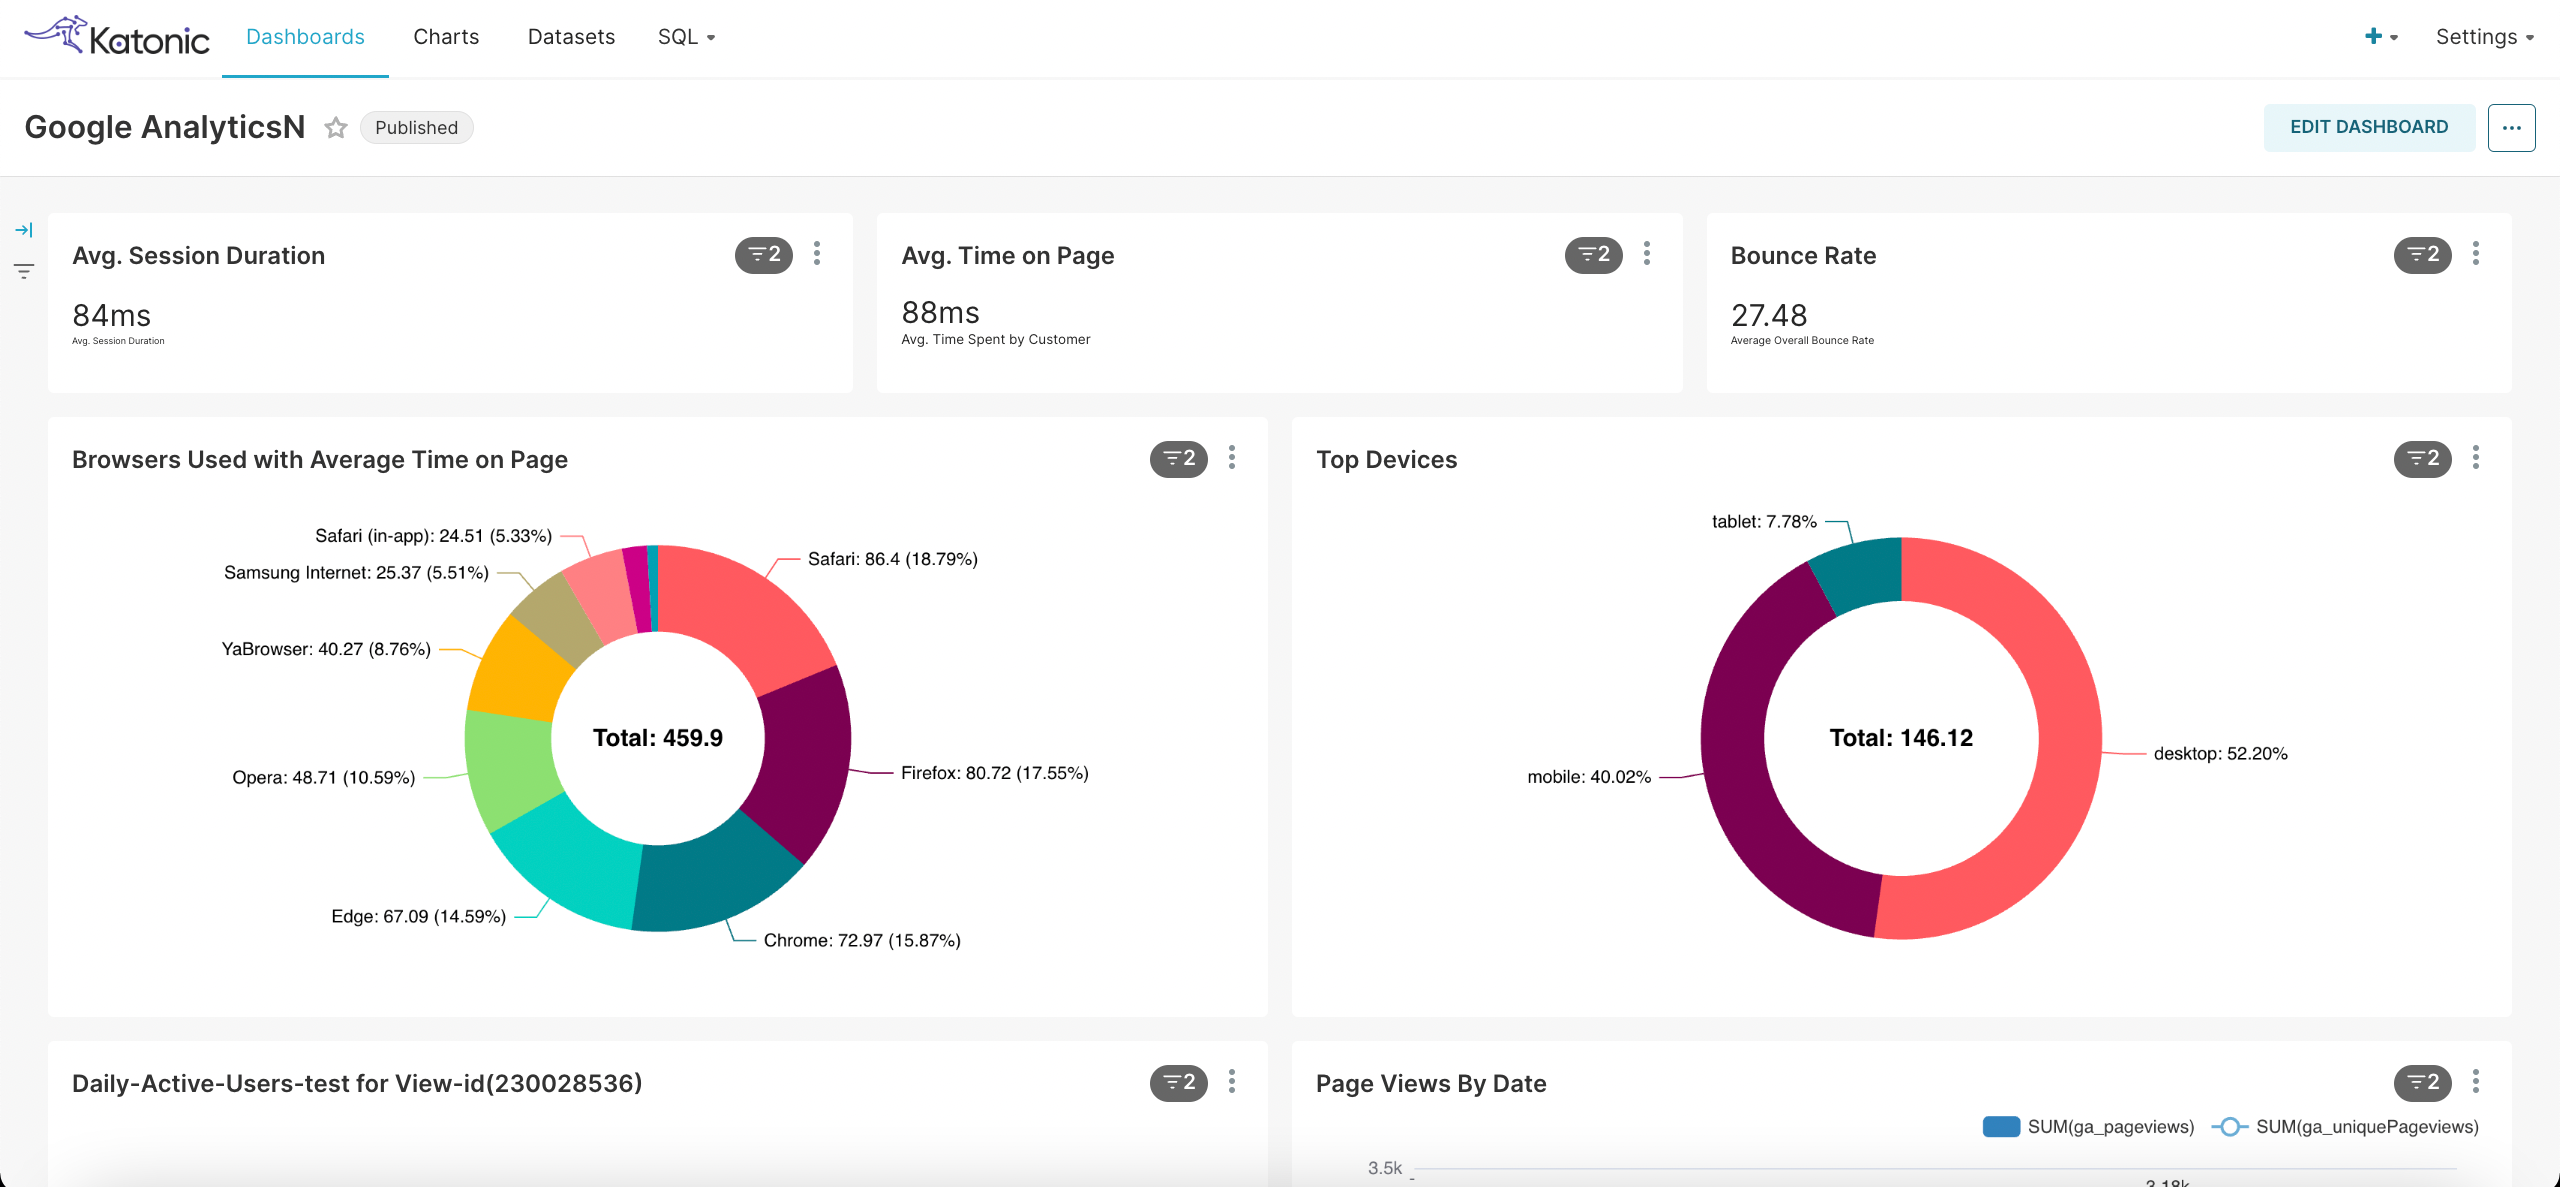Open more options for Bounce Rate chart

click(2476, 254)
